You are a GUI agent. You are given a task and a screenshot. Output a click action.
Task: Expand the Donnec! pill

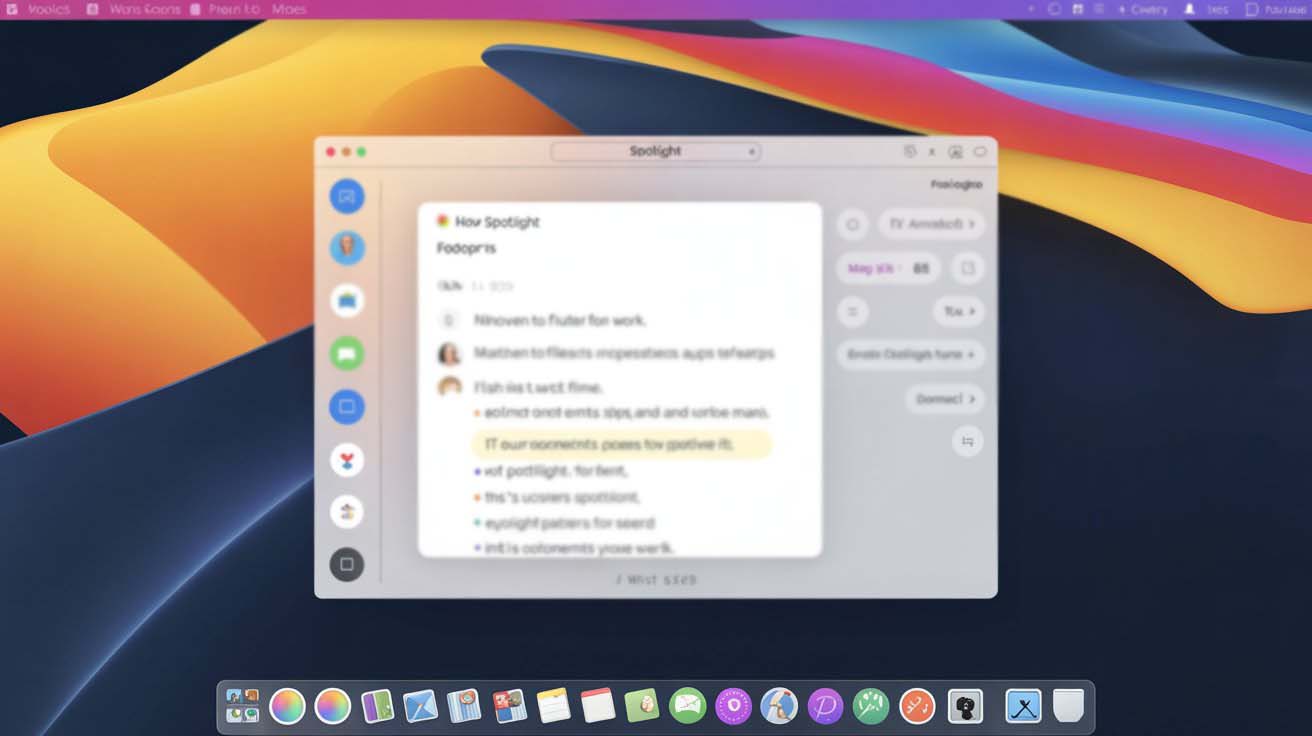point(945,399)
